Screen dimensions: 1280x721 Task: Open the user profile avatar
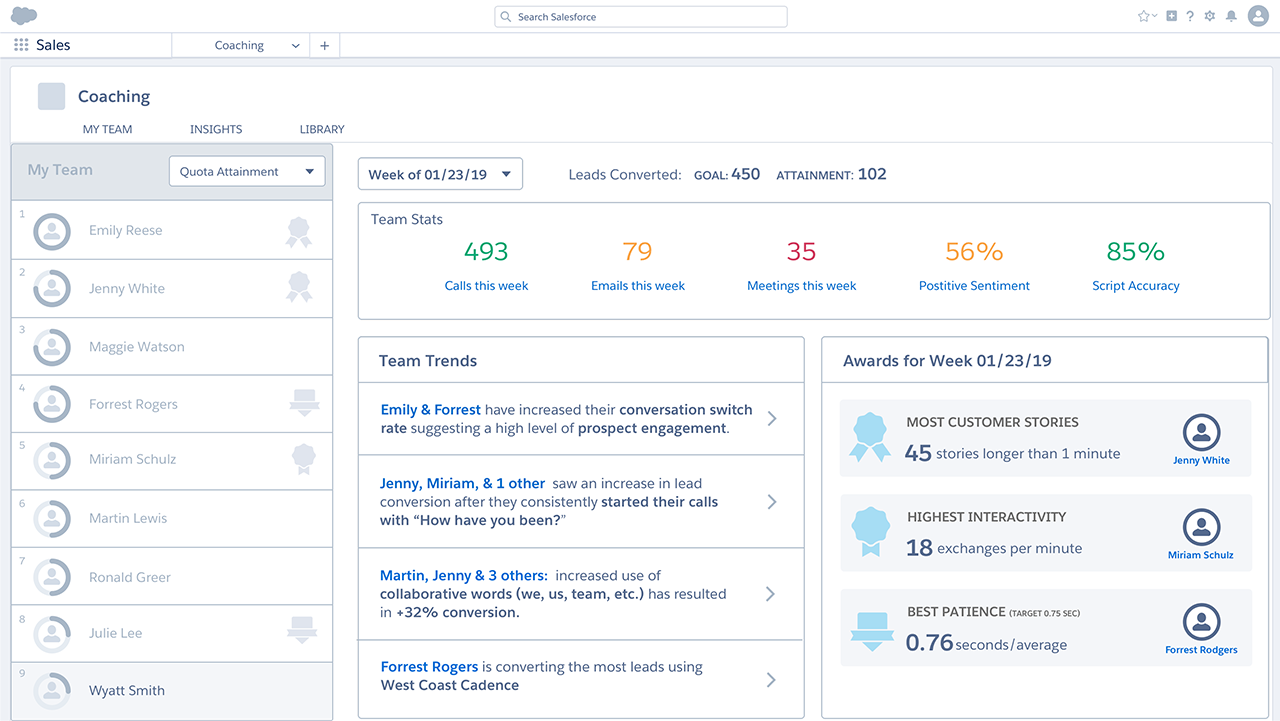[x=1258, y=16]
